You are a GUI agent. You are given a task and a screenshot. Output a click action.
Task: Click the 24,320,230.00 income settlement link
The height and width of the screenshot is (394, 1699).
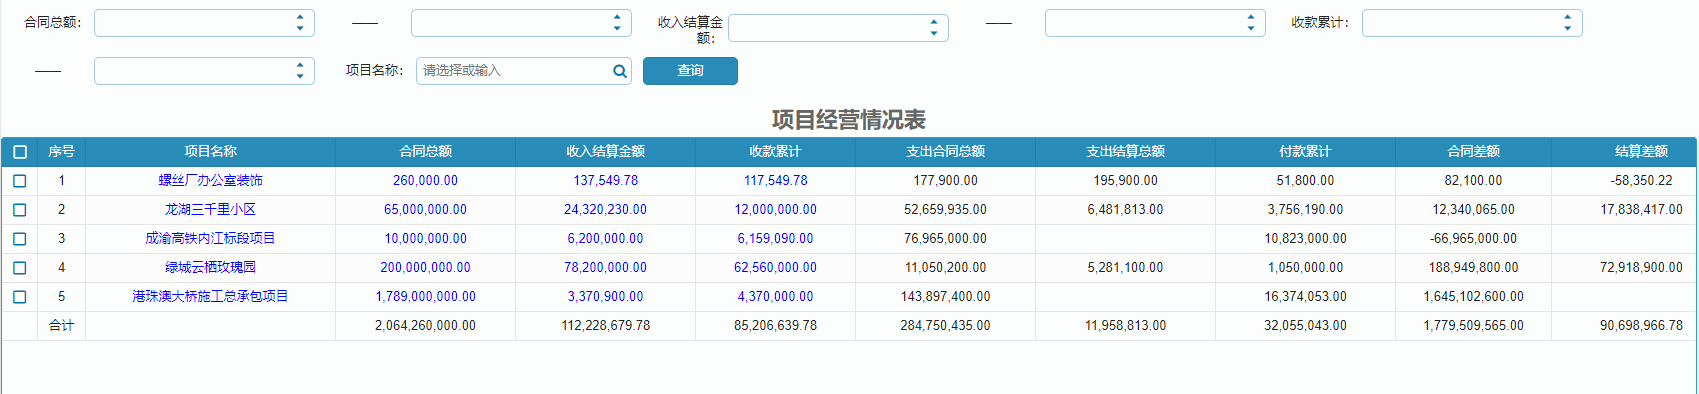pos(605,210)
